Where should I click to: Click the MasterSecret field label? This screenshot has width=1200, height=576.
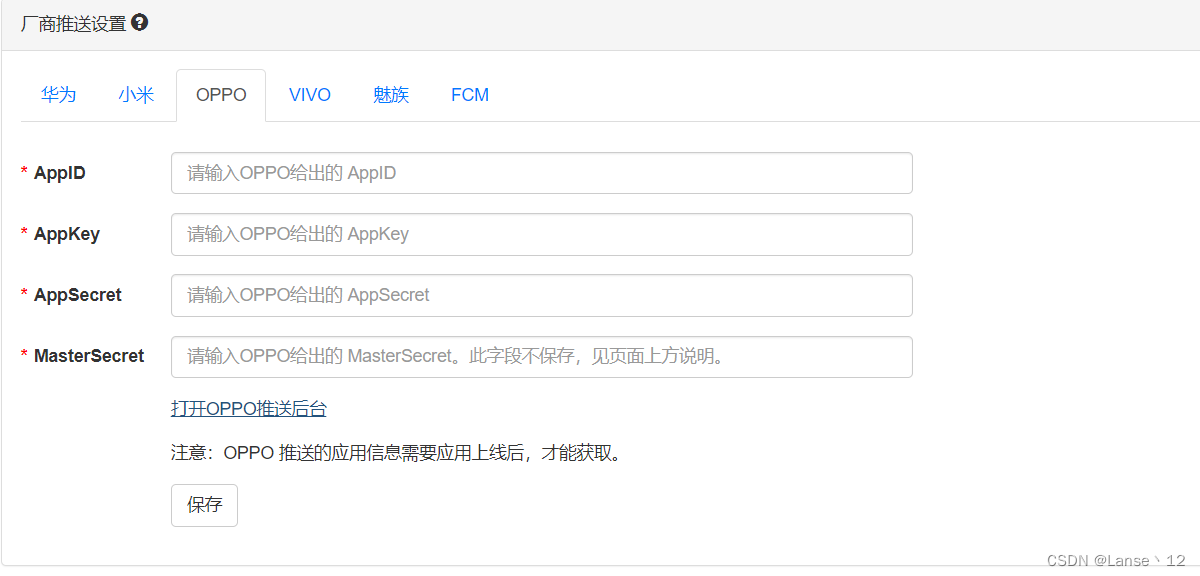pyautogui.click(x=89, y=356)
